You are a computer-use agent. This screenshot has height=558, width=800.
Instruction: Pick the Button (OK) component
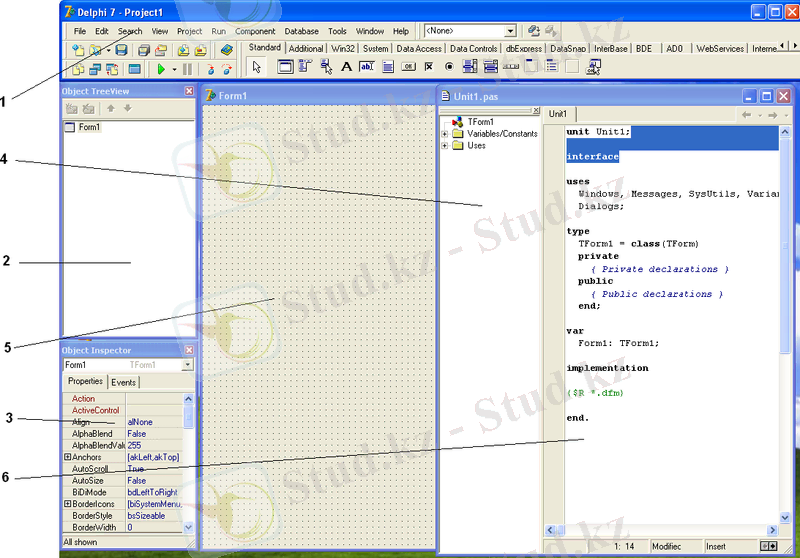[408, 67]
